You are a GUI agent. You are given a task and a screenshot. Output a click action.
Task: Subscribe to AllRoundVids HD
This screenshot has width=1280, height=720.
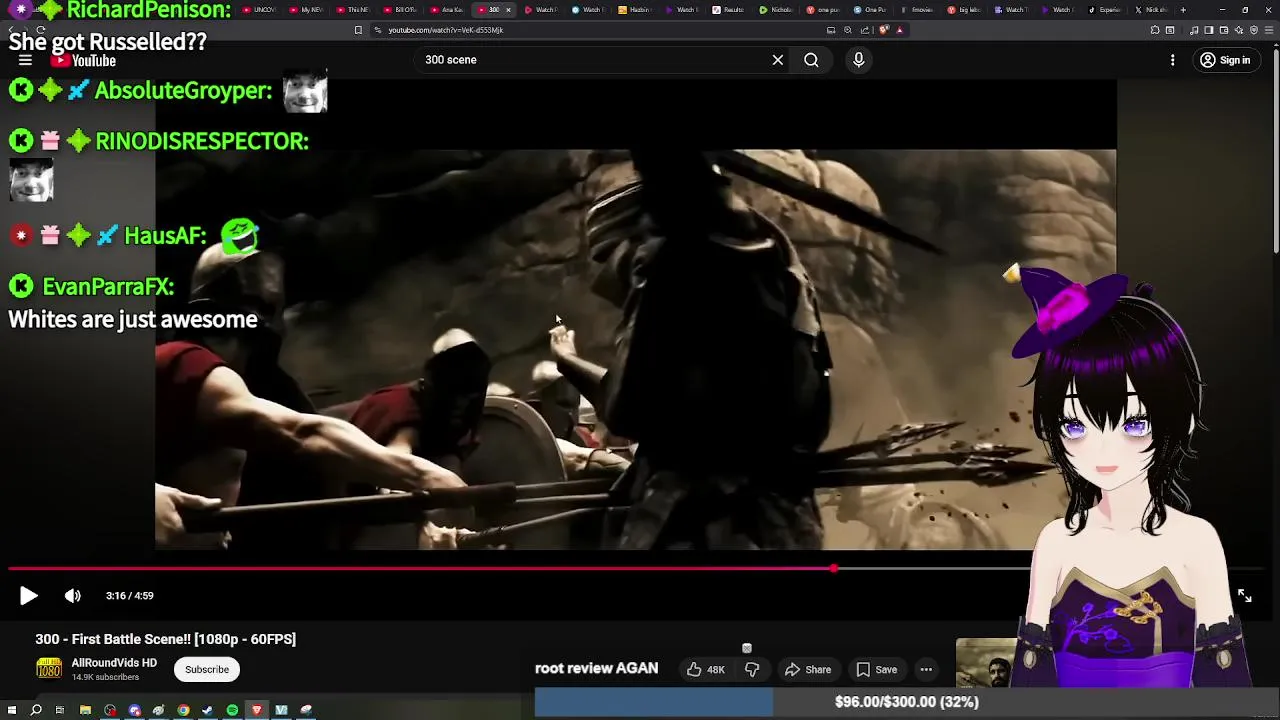207,670
